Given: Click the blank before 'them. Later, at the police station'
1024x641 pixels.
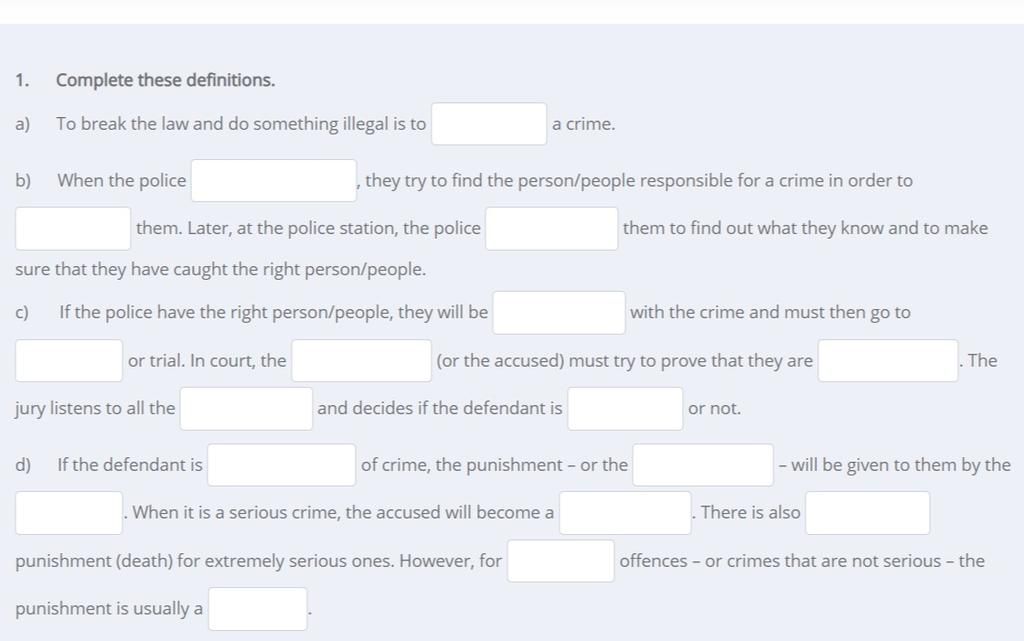Looking at the screenshot, I should click(73, 228).
